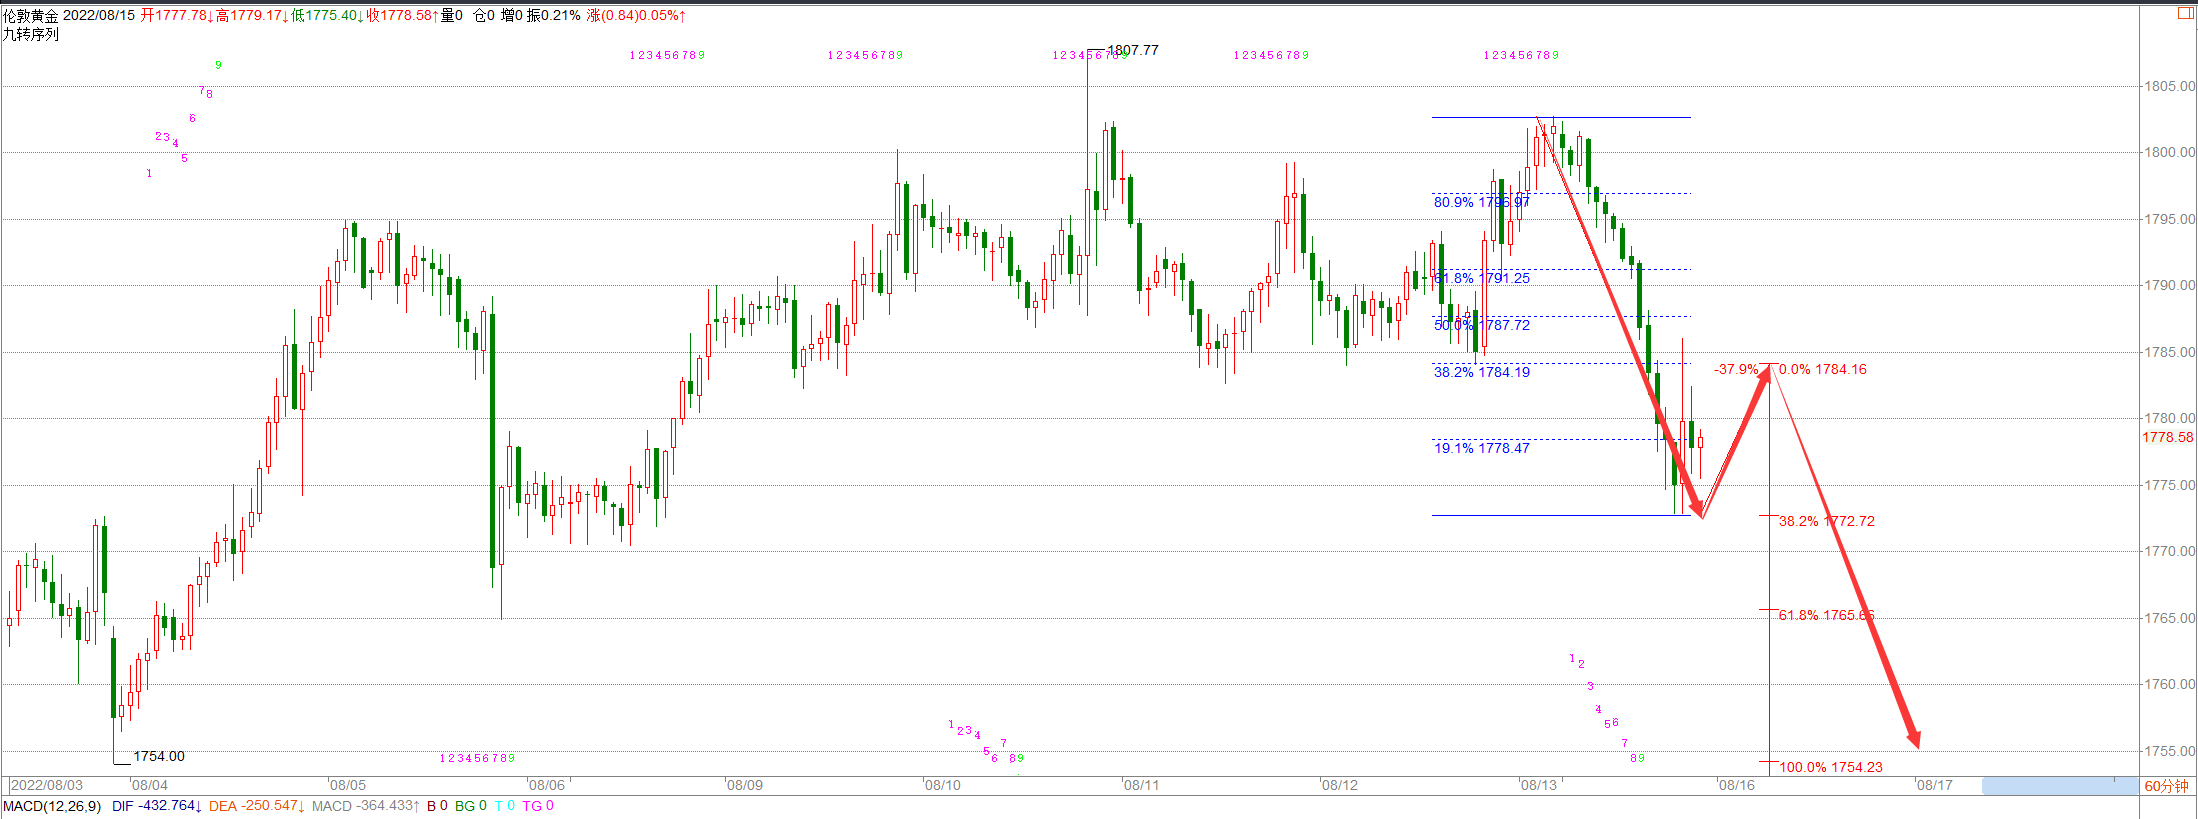Image resolution: width=2198 pixels, height=819 pixels.
Task: Click the 振0.21% amplitude field
Action: coord(554,16)
